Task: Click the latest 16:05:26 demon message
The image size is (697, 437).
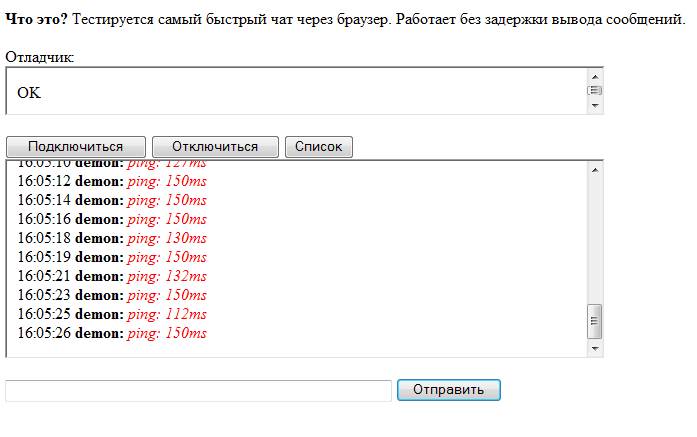Action: [112, 333]
